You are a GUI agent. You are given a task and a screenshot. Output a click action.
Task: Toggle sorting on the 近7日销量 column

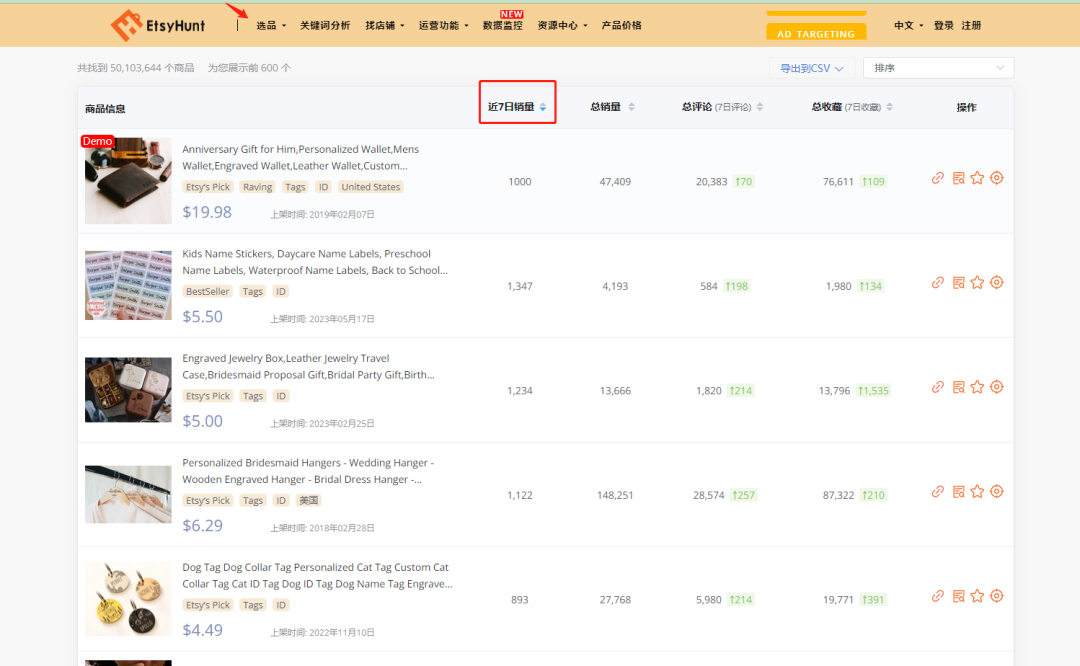[516, 102]
